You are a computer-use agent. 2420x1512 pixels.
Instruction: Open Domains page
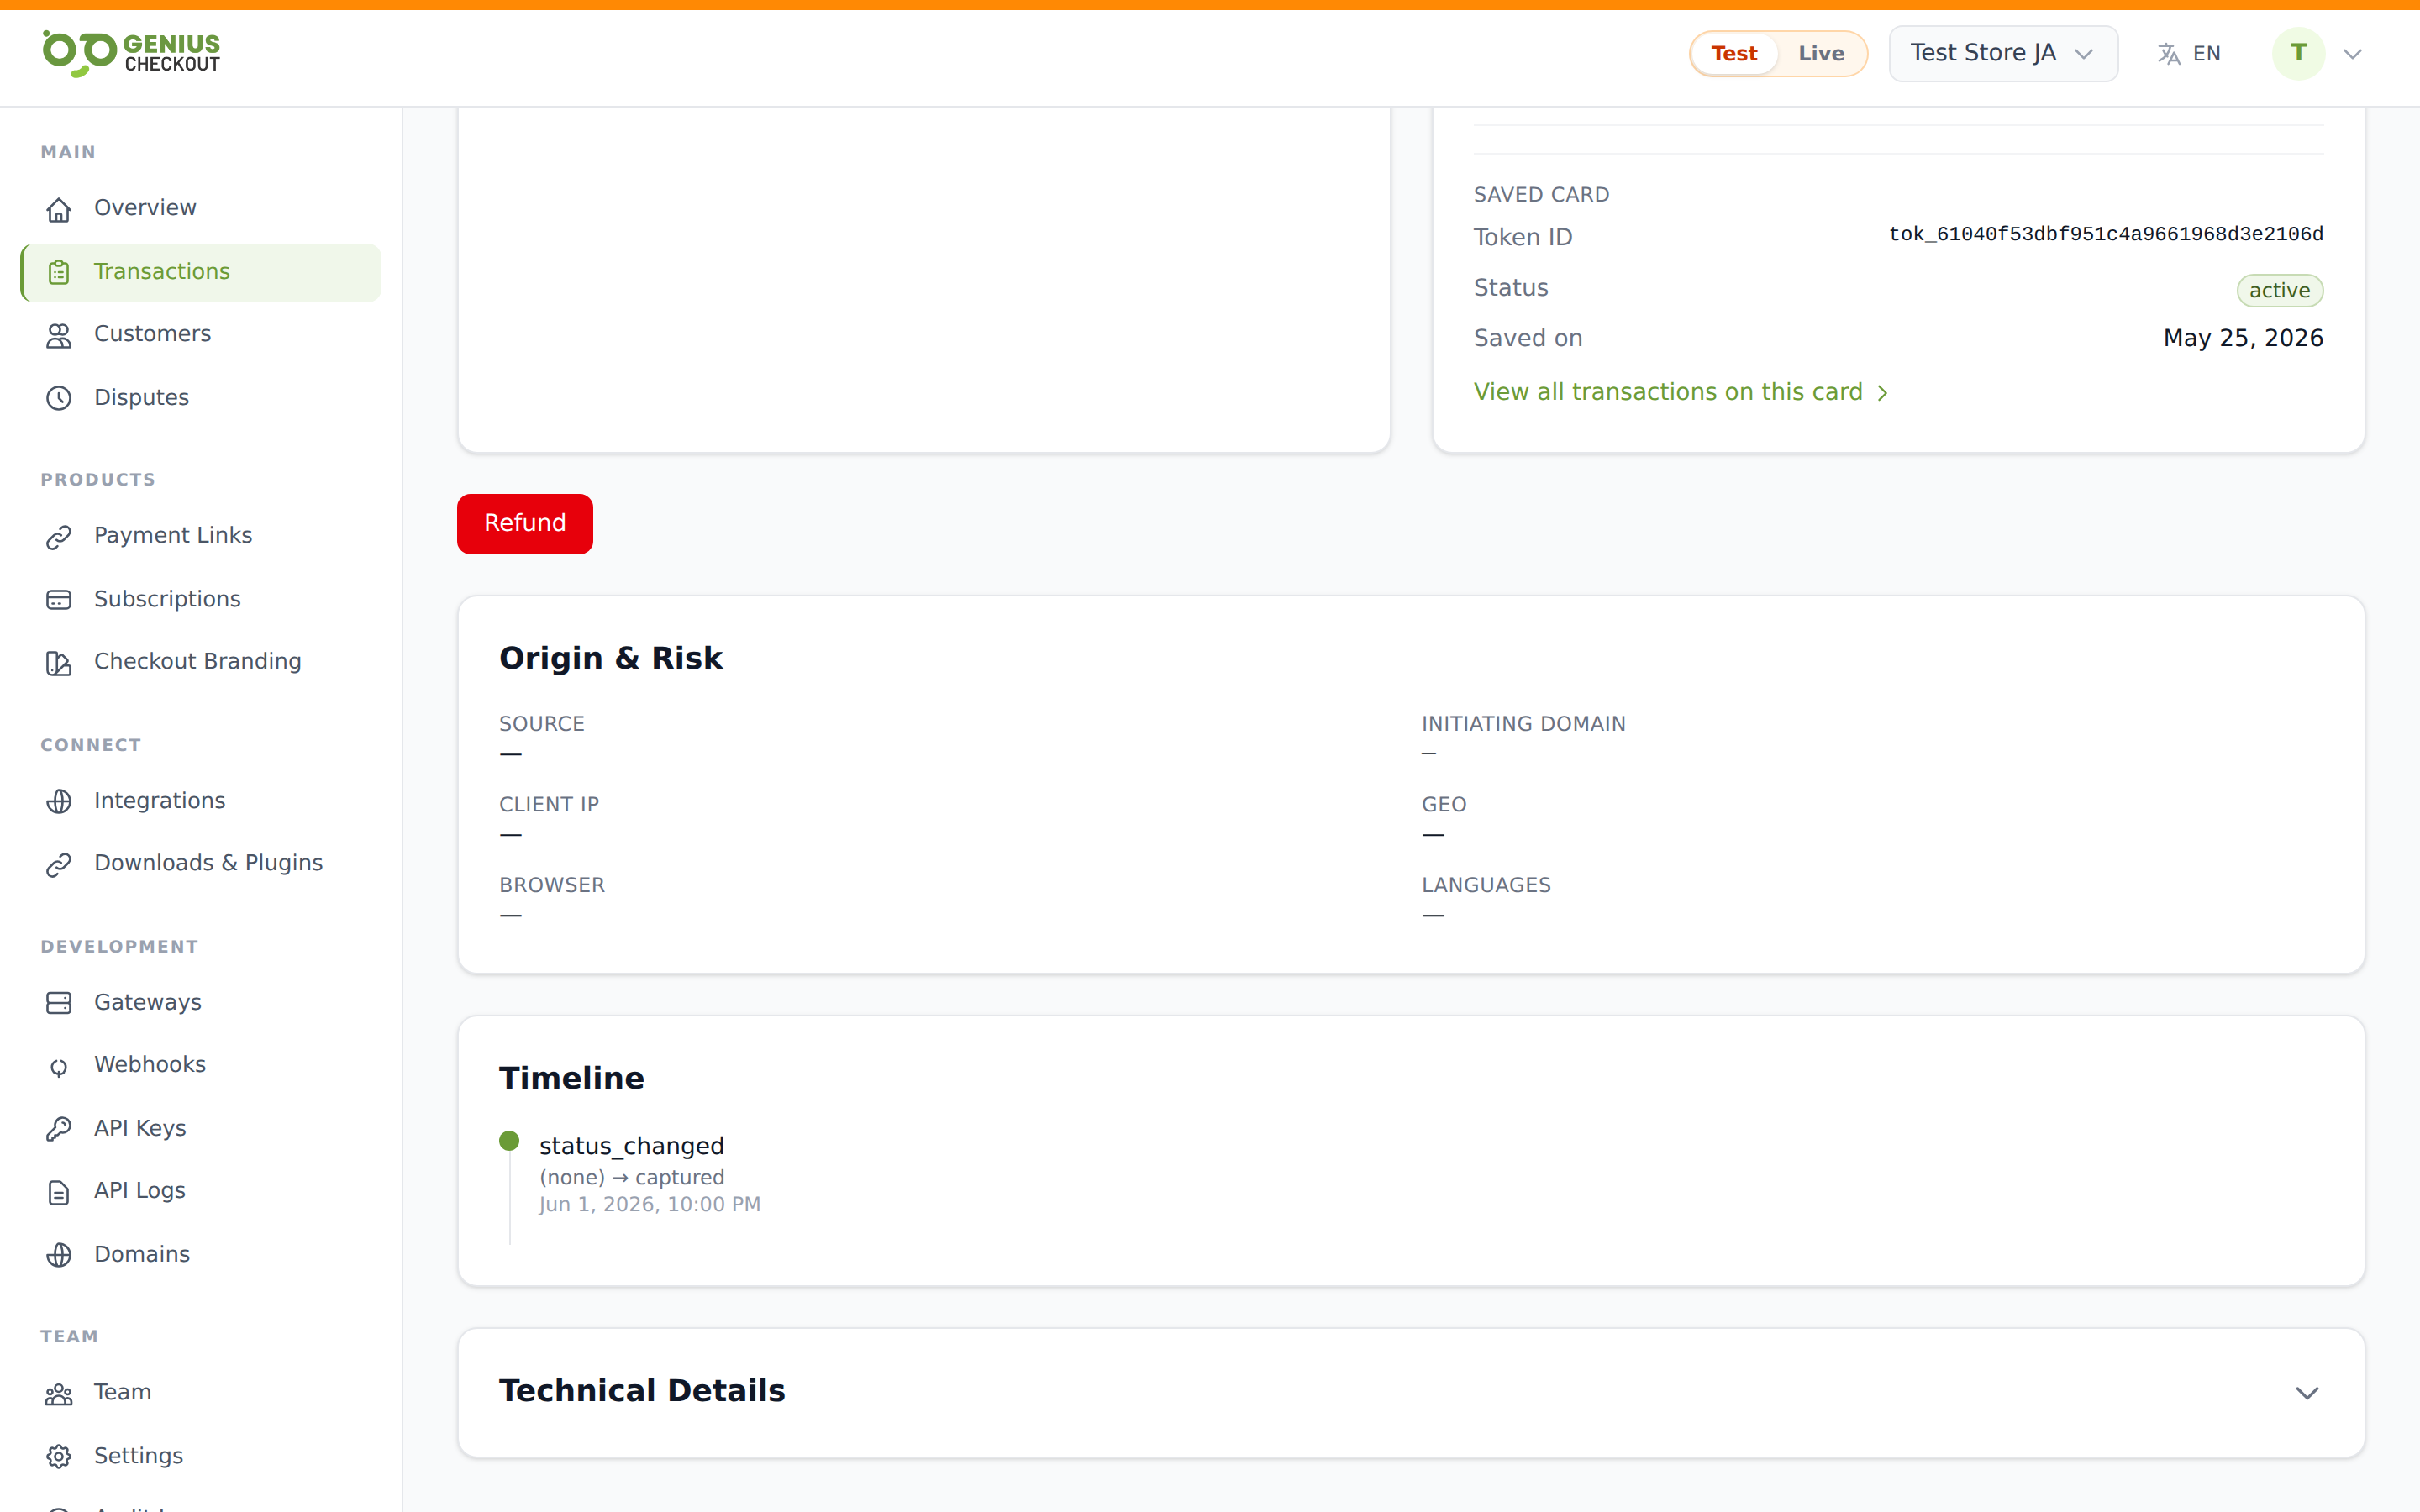201,1254
